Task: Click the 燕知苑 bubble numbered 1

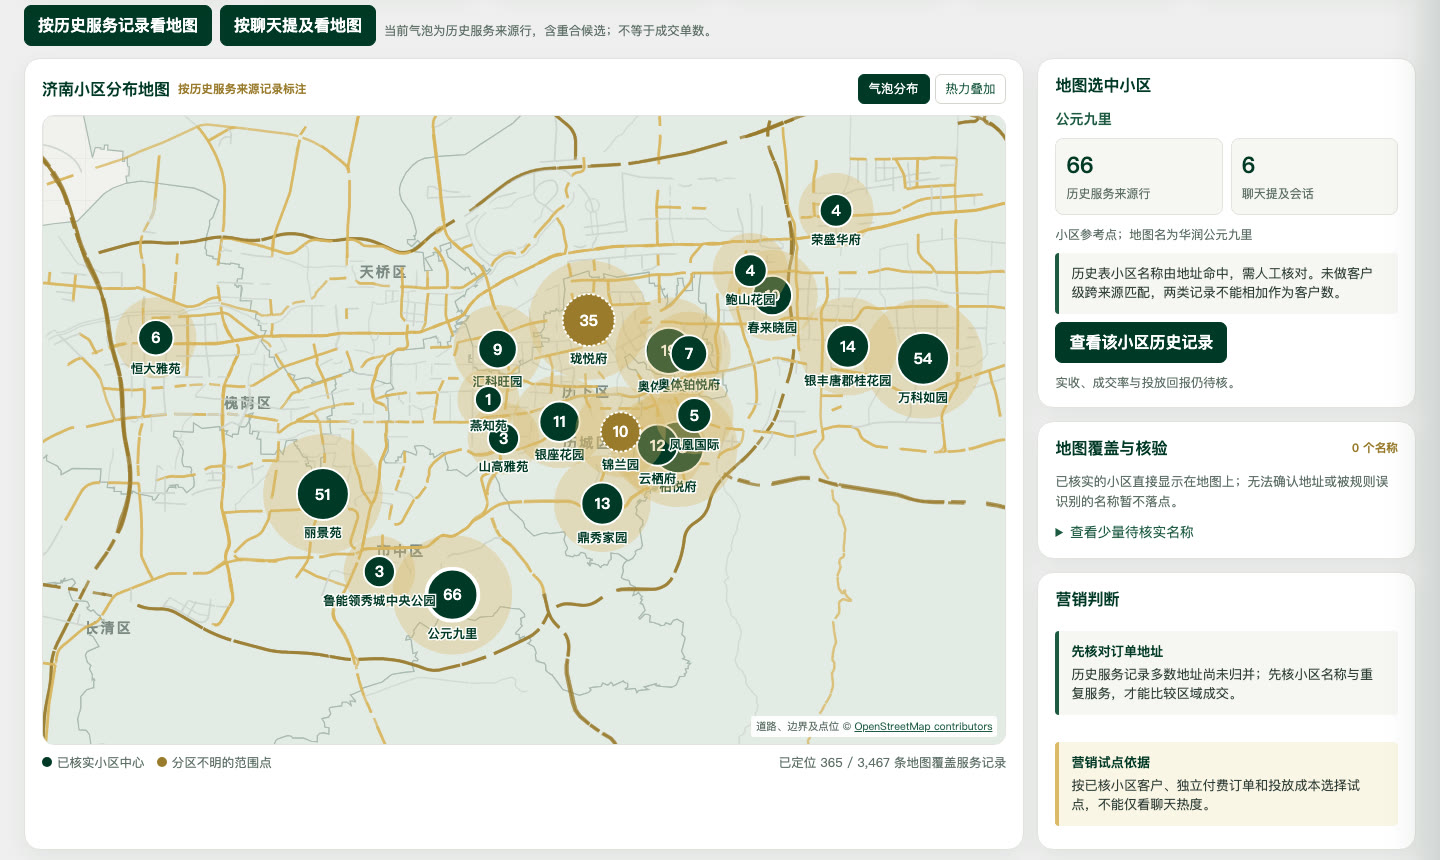Action: pos(488,400)
